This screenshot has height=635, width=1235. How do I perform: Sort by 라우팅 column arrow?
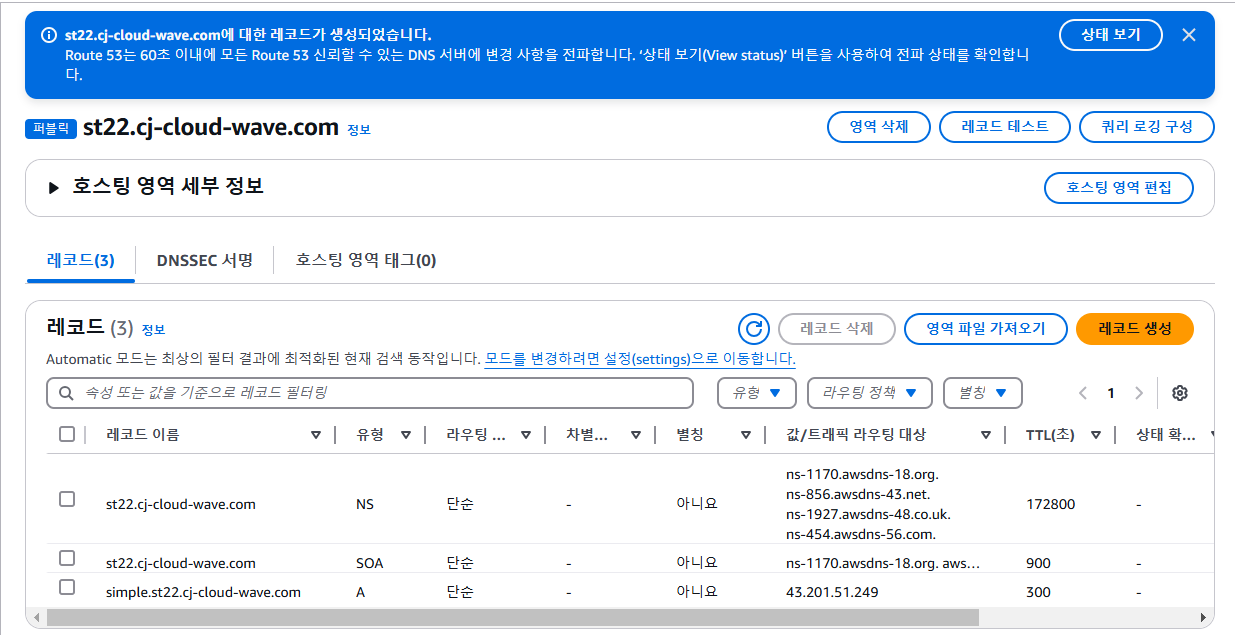point(526,435)
